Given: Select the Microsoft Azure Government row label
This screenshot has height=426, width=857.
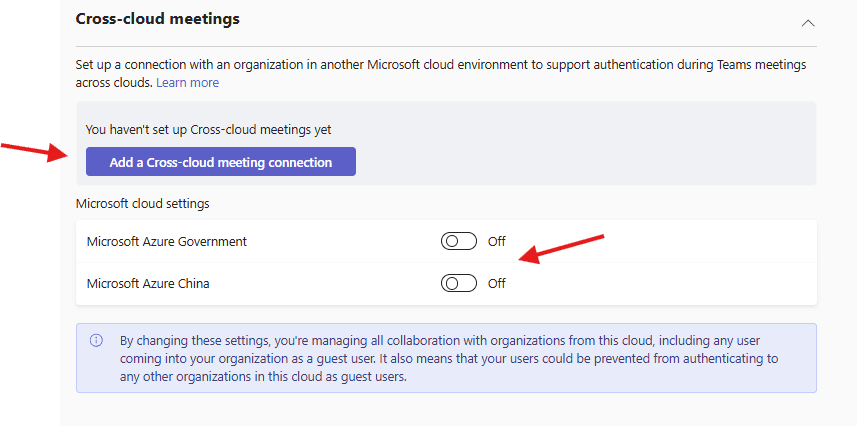Looking at the screenshot, I should 166,242.
